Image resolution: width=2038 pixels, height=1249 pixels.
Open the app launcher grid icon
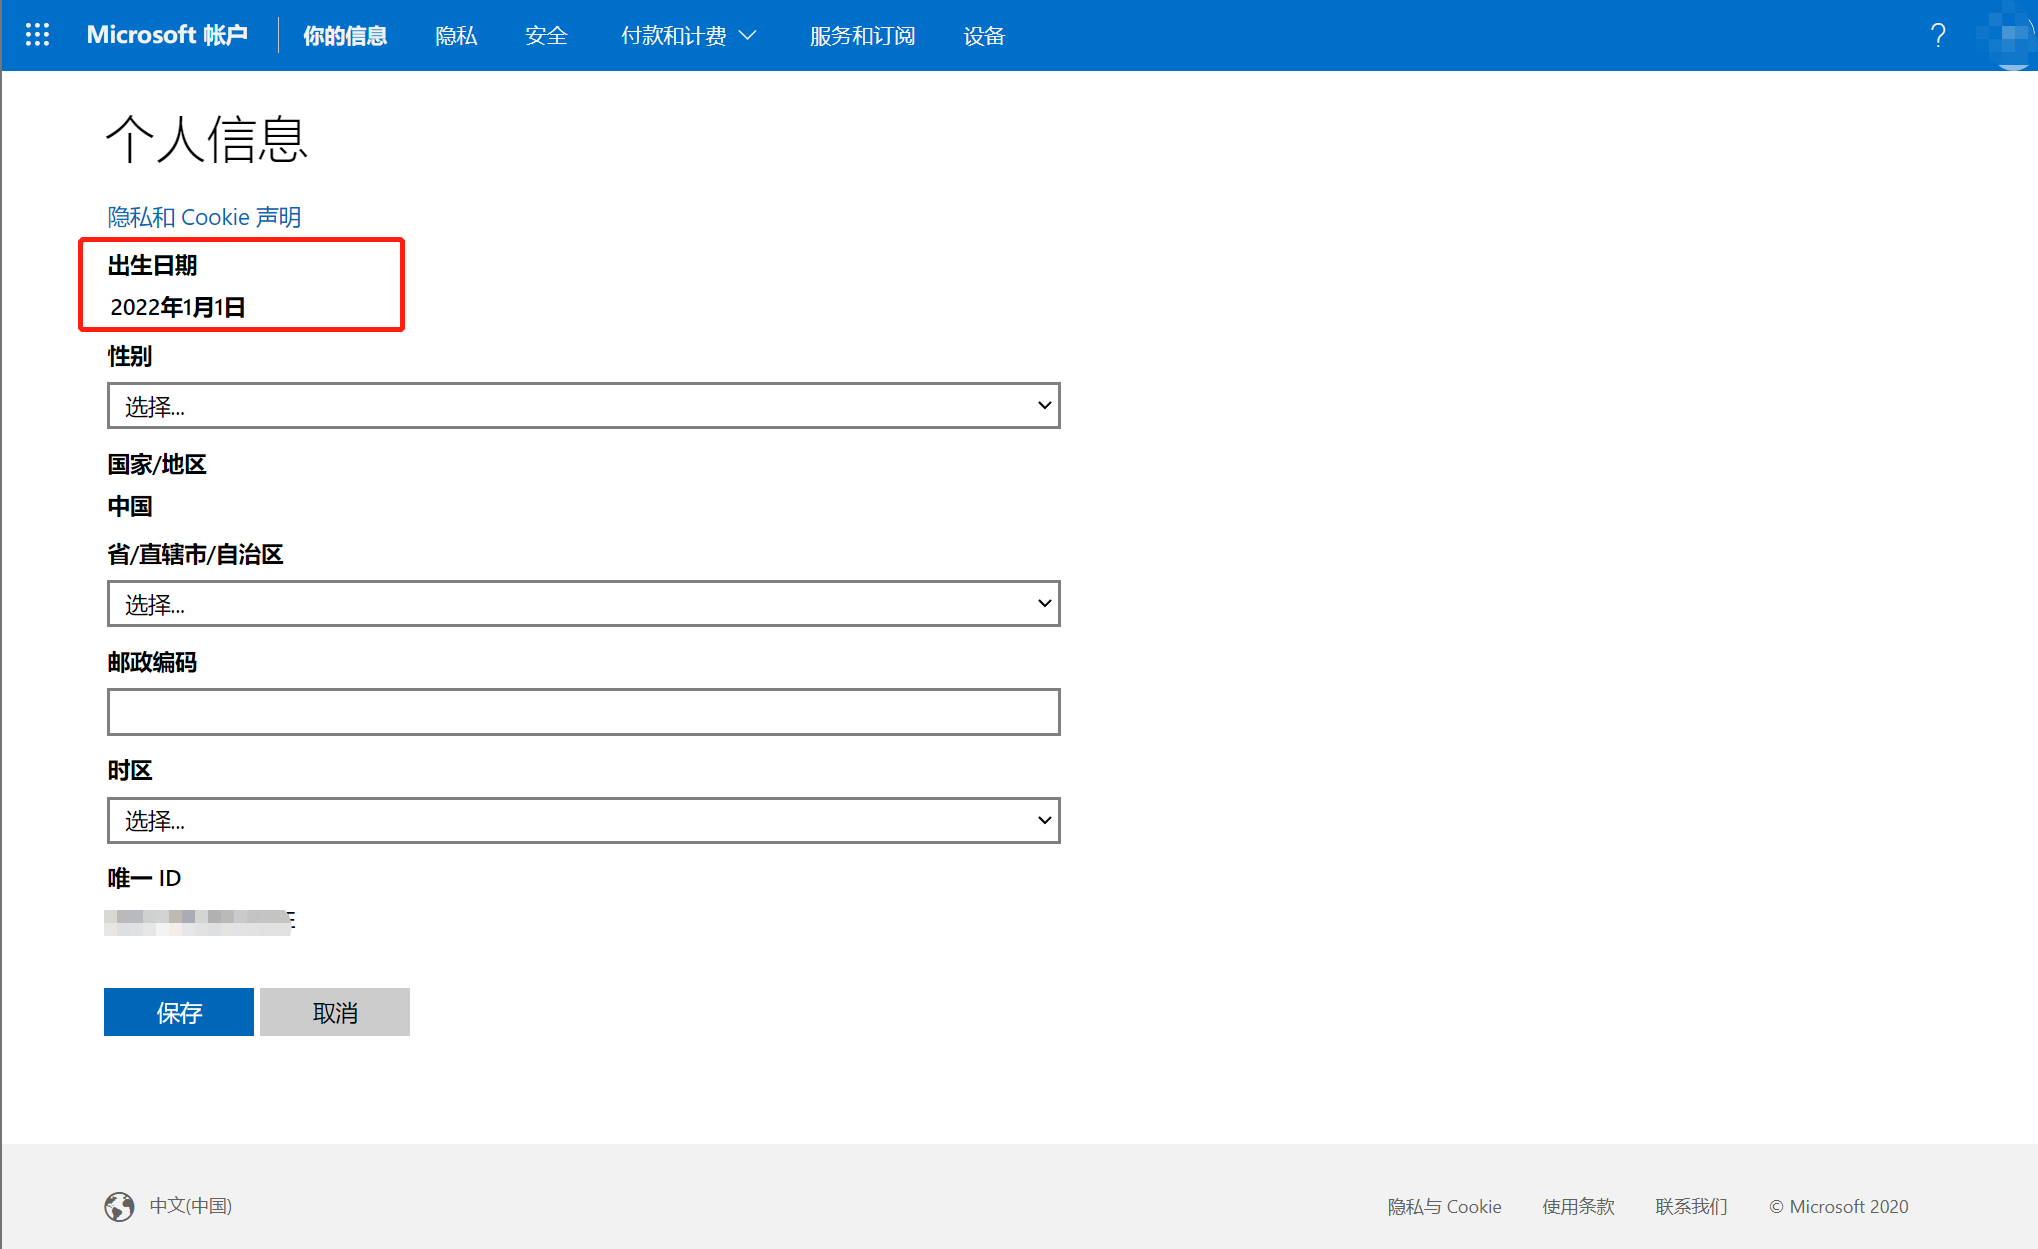point(37,35)
